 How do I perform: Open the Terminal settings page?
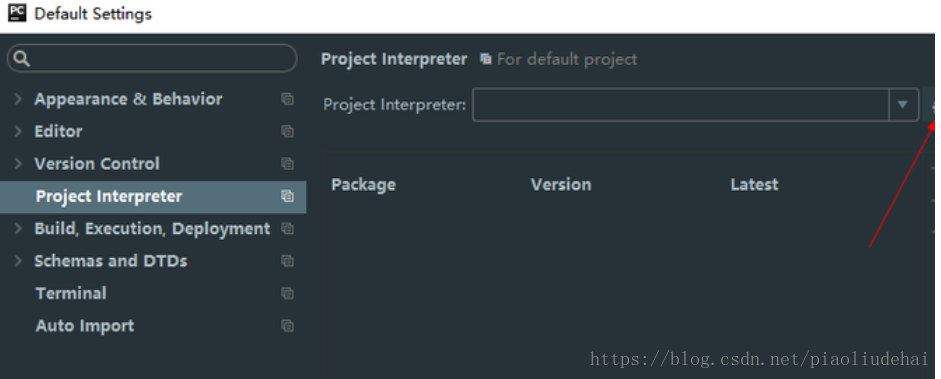(x=71, y=293)
